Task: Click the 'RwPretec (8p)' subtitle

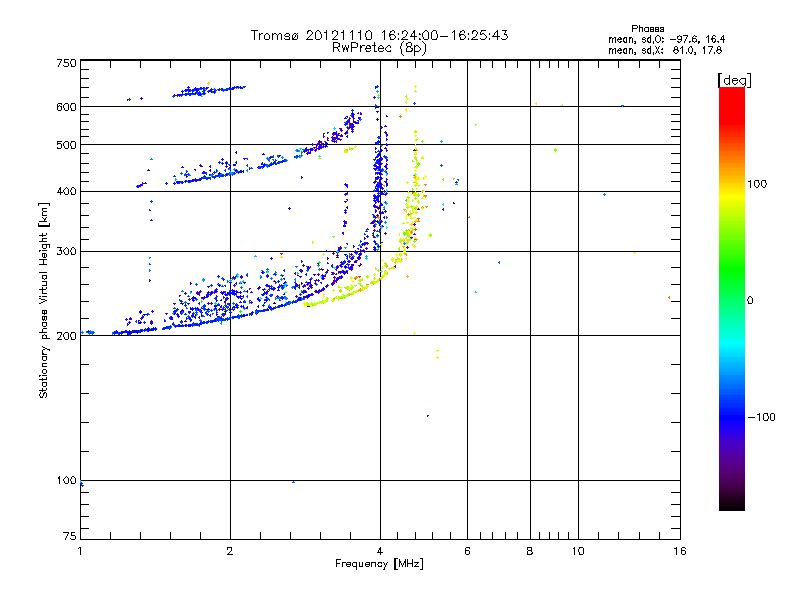Action: [379, 48]
